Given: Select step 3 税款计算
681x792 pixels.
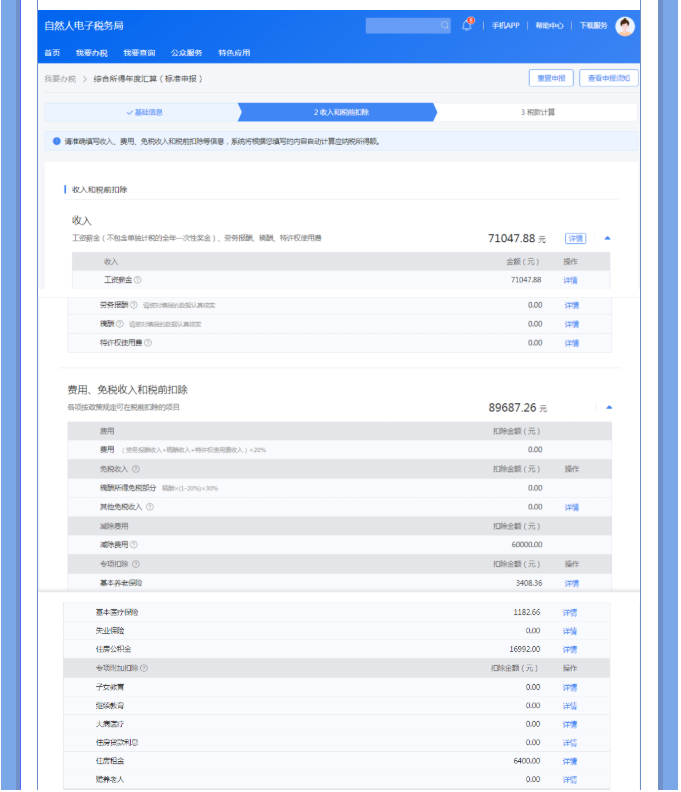Looking at the screenshot, I should pos(538,112).
